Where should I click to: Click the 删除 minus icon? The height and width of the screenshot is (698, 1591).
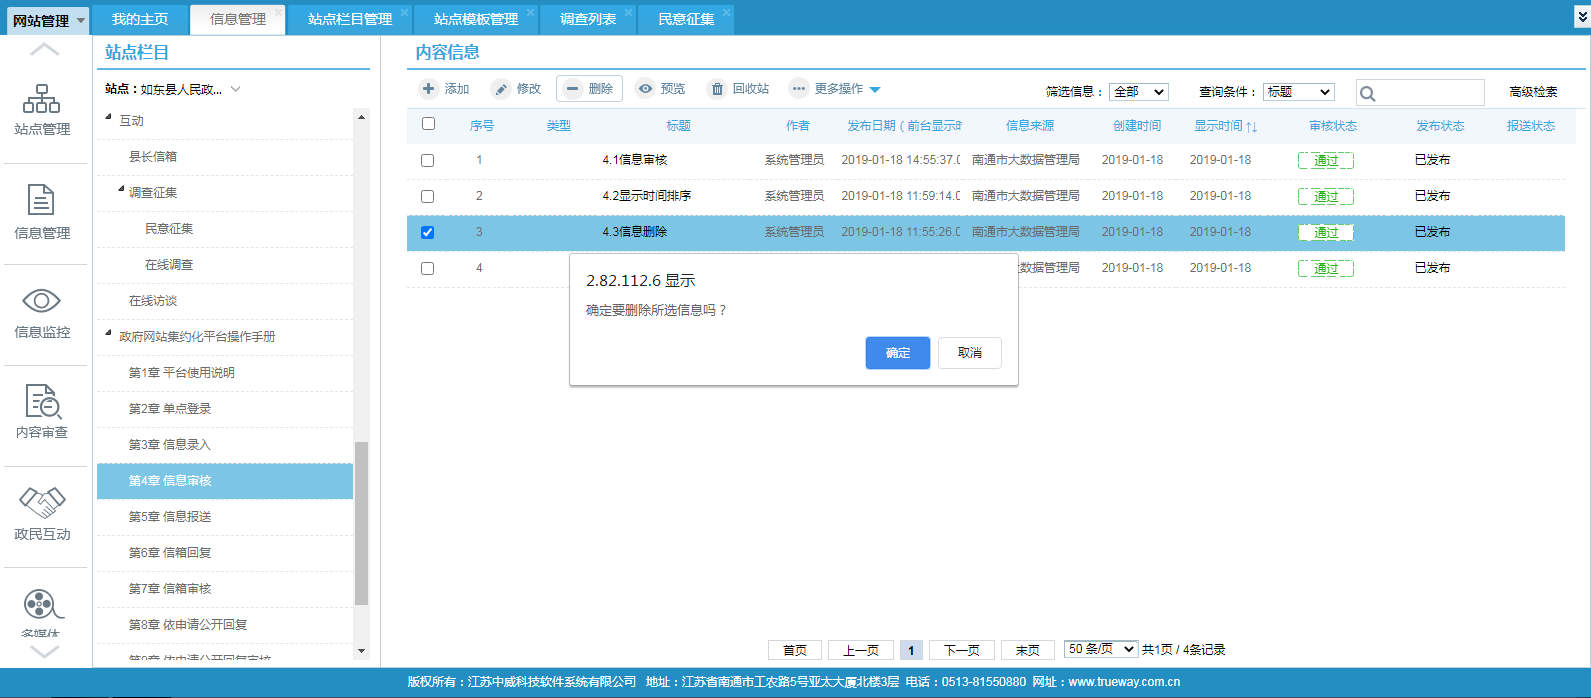(x=572, y=89)
